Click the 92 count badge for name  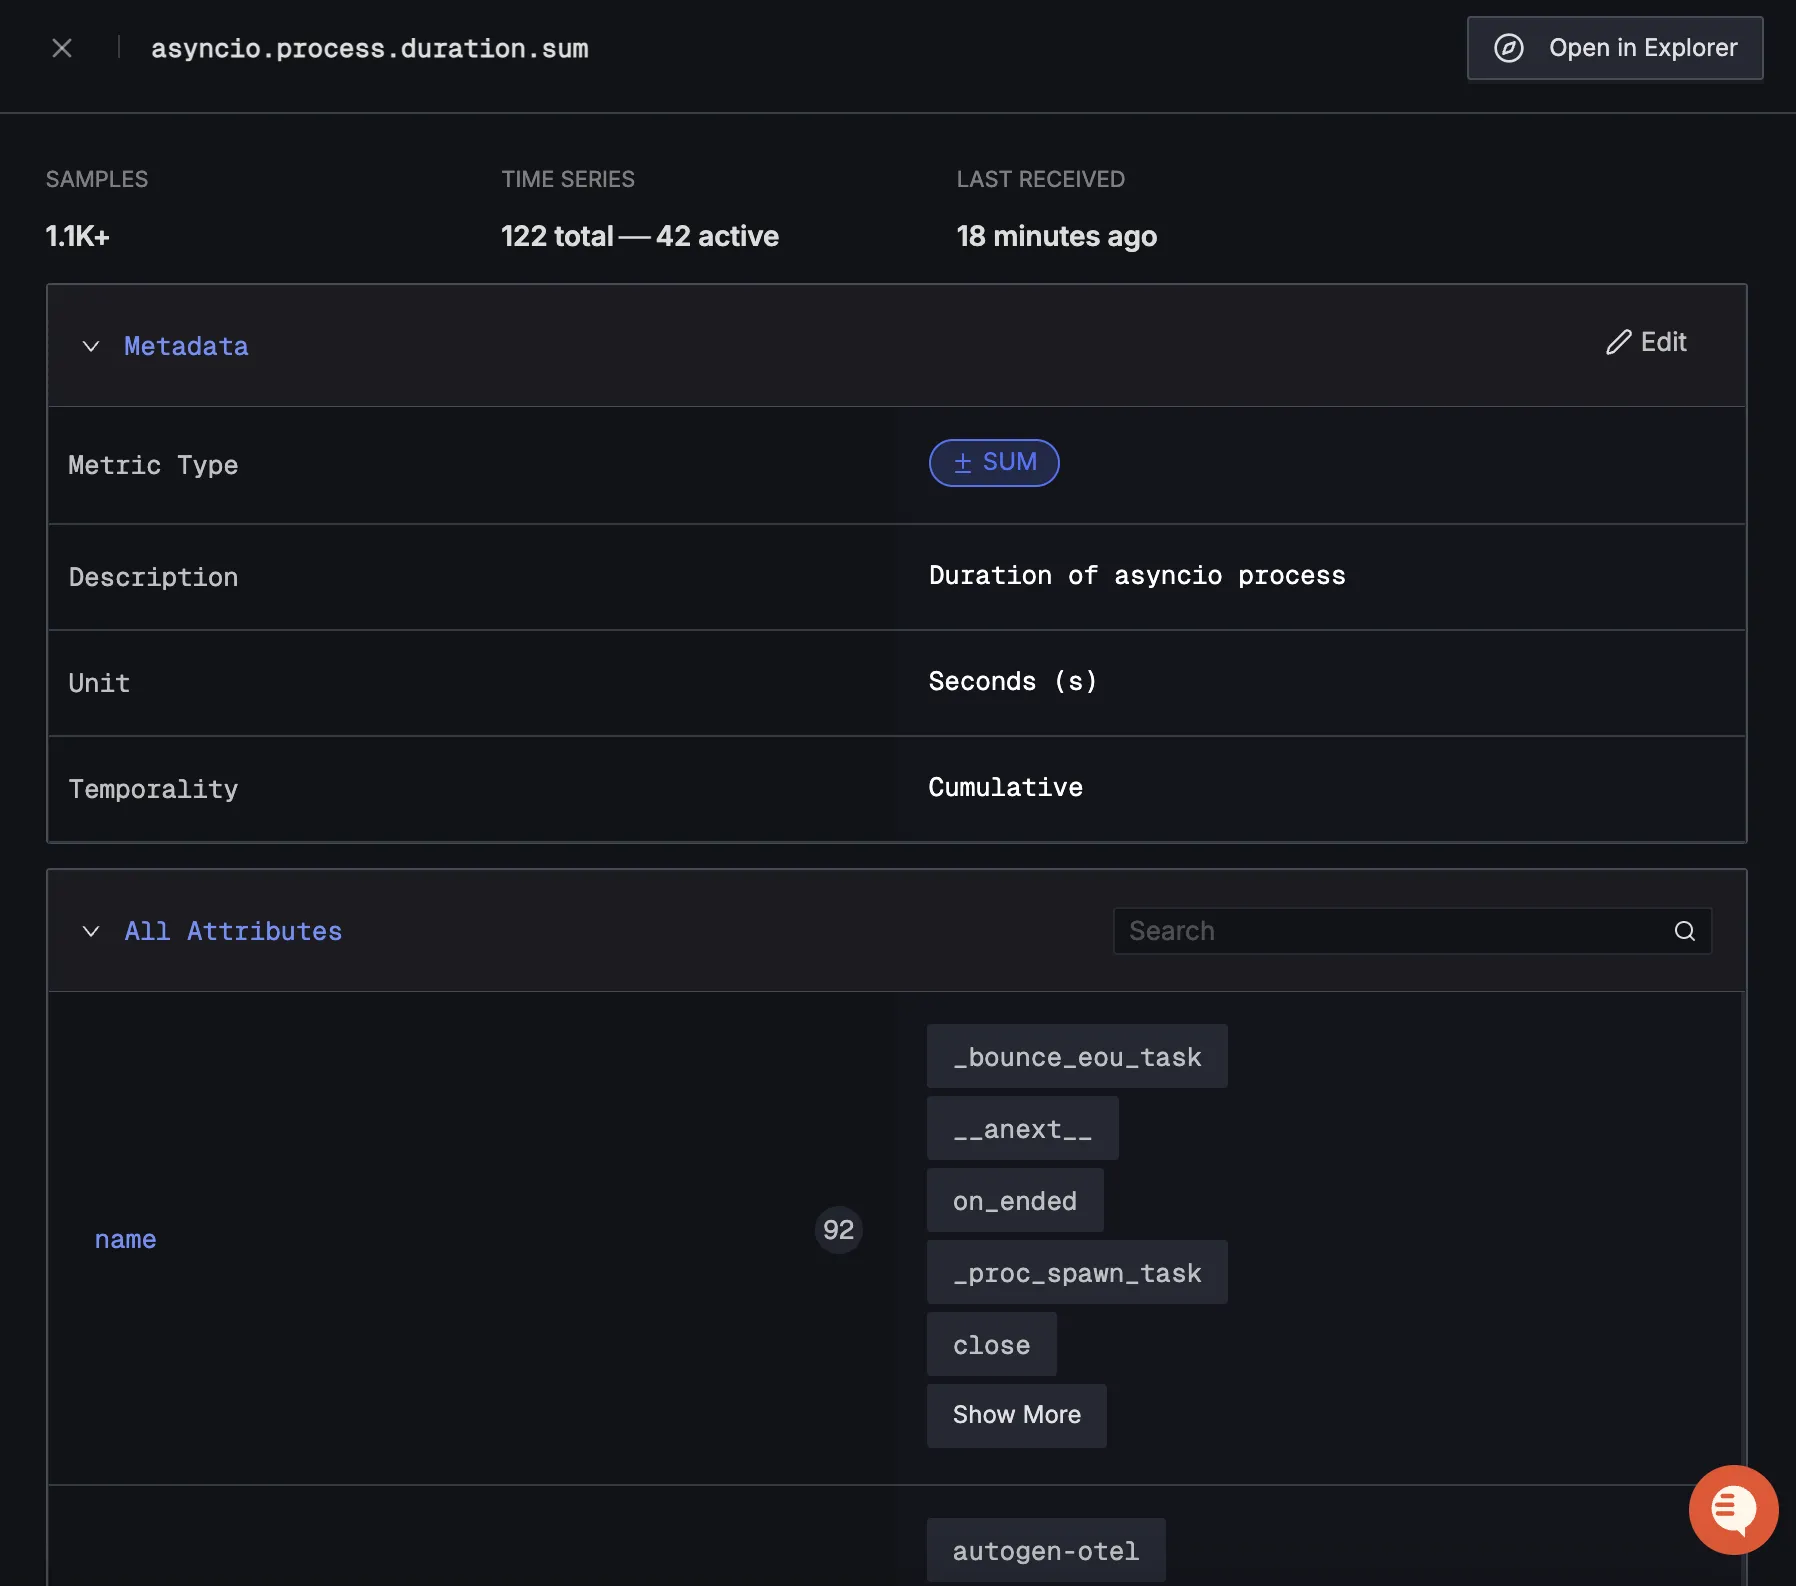[x=838, y=1229]
